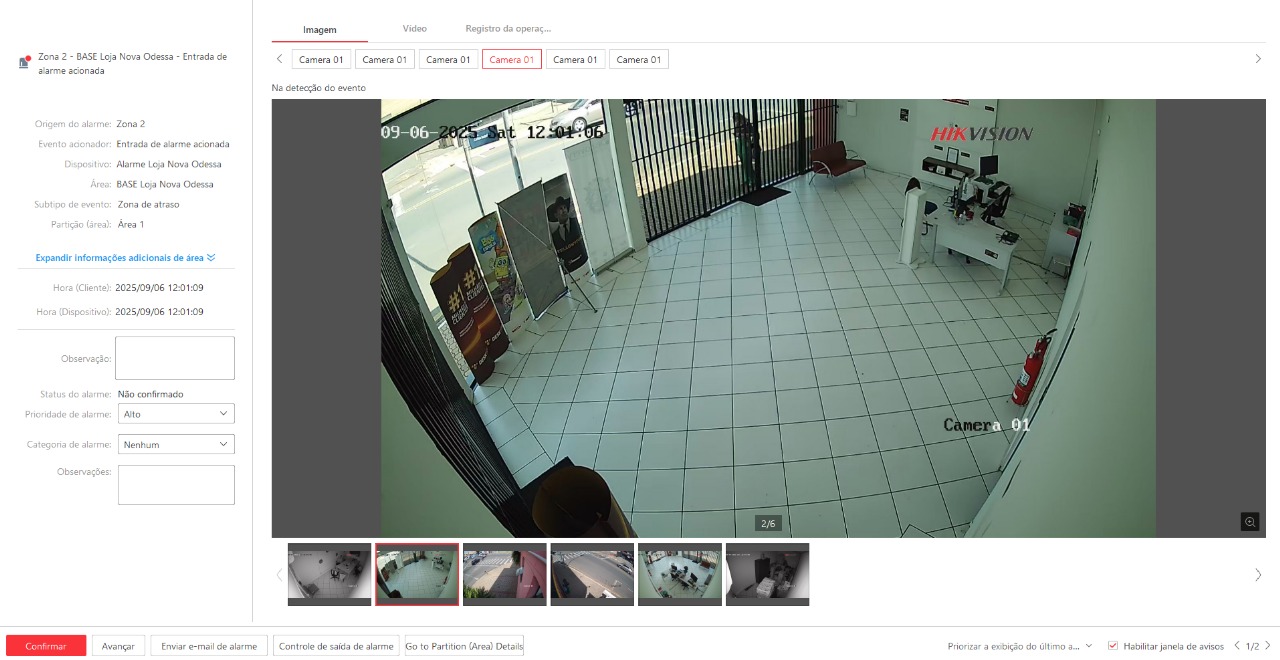Viewport: 1280px width, 660px height.
Task: Open the Priorizar a exibição do último dropdown
Action: [1018, 646]
